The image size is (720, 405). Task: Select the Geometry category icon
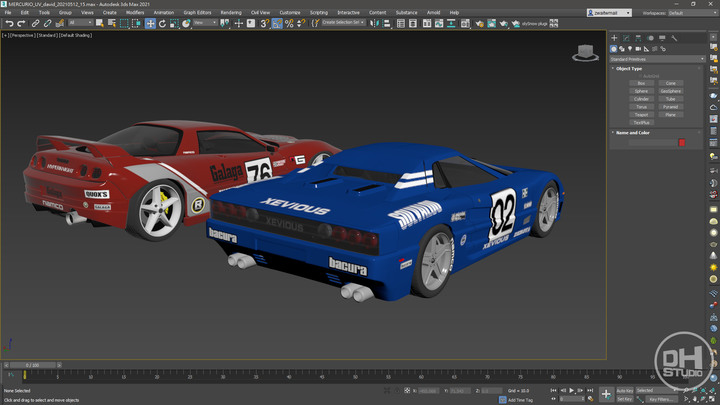pyautogui.click(x=613, y=49)
